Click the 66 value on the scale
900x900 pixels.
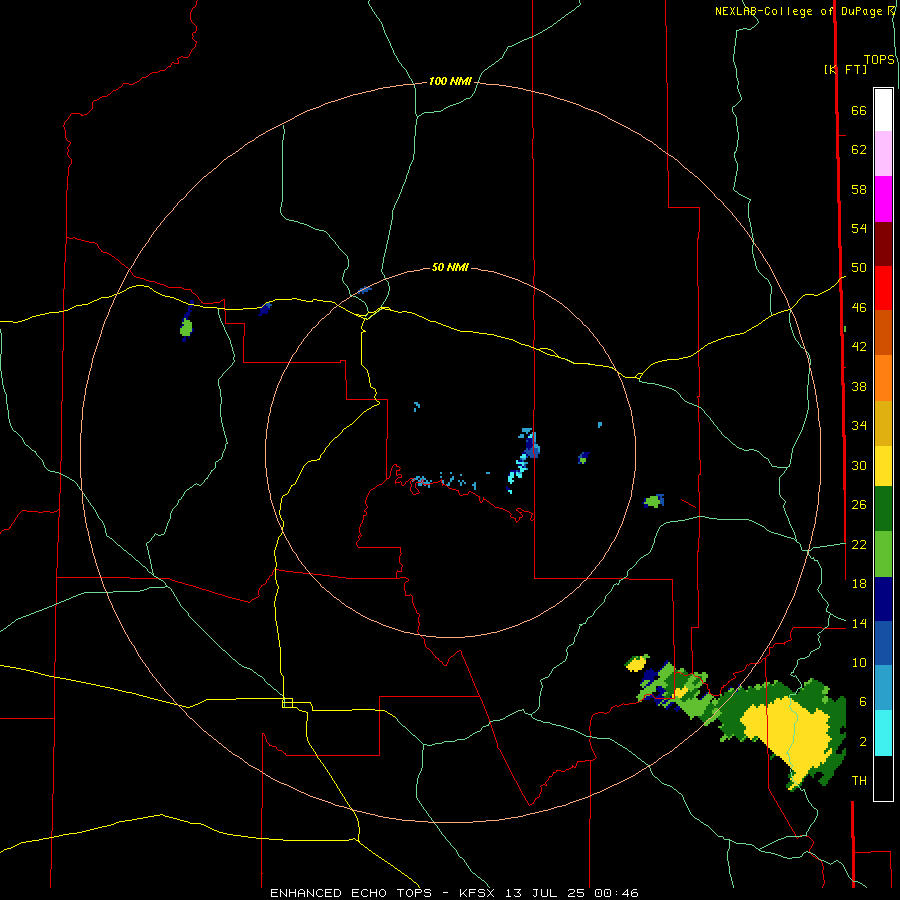pyautogui.click(x=859, y=111)
